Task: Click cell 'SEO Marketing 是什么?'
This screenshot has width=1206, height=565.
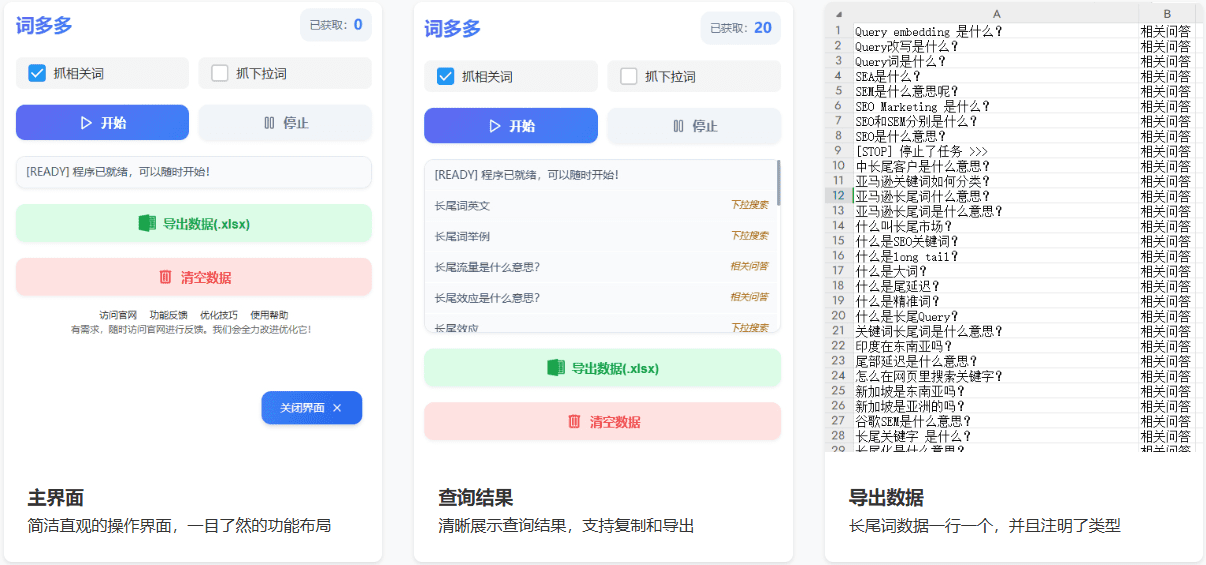Action: 996,106
